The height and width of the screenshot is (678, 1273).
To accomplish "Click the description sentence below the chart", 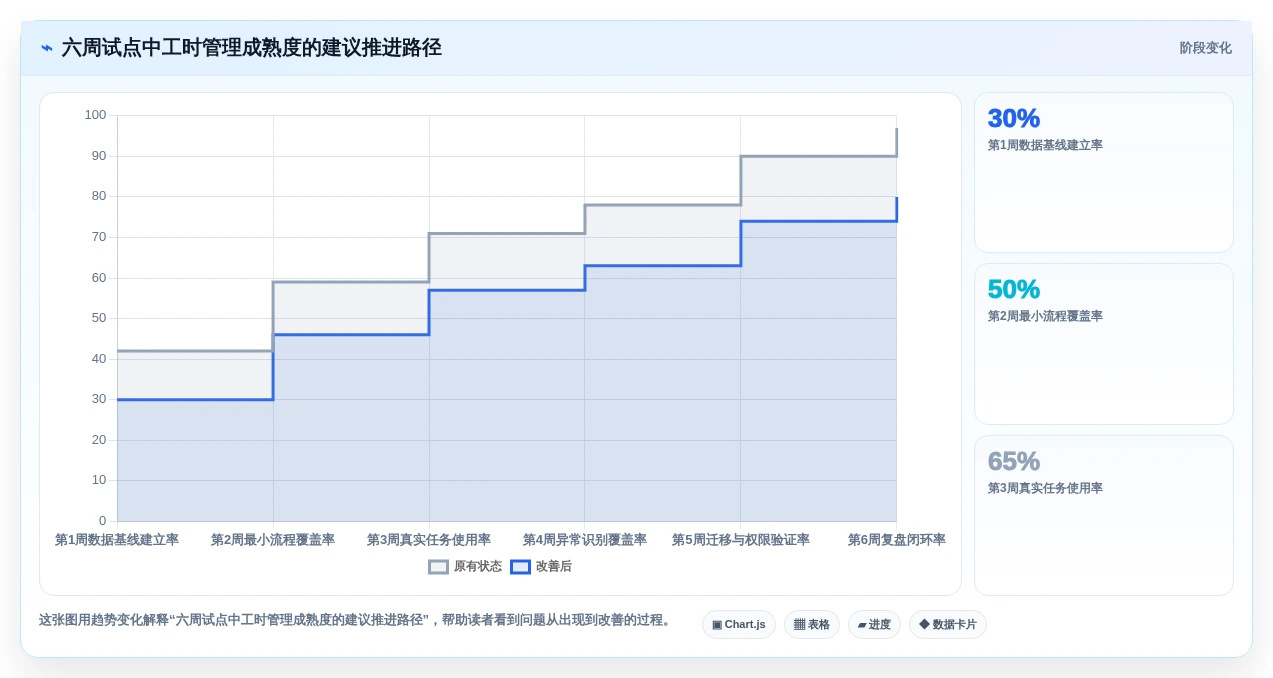I will (x=357, y=620).
